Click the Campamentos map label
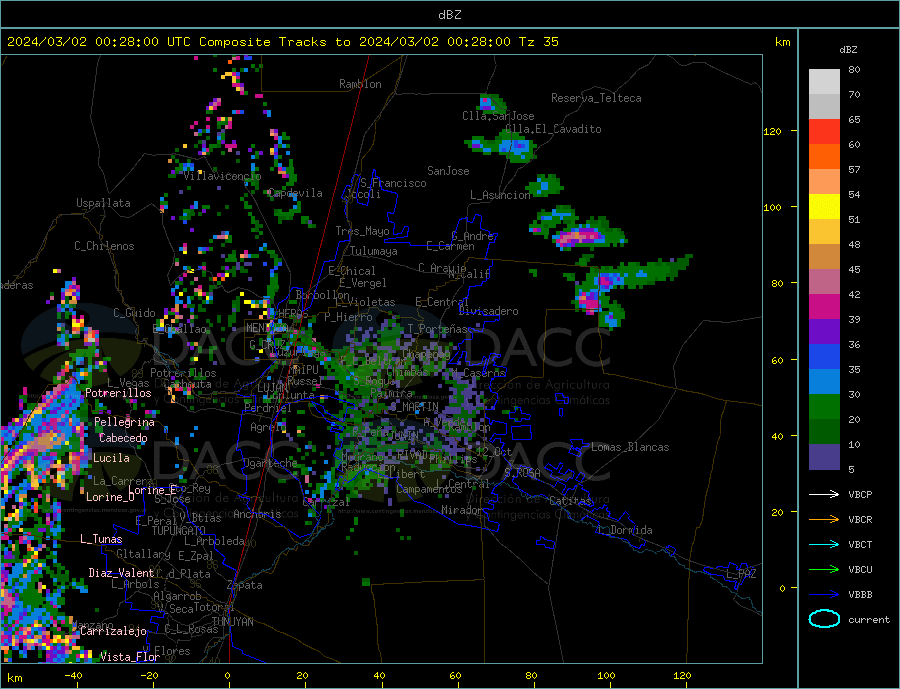 click(x=429, y=490)
